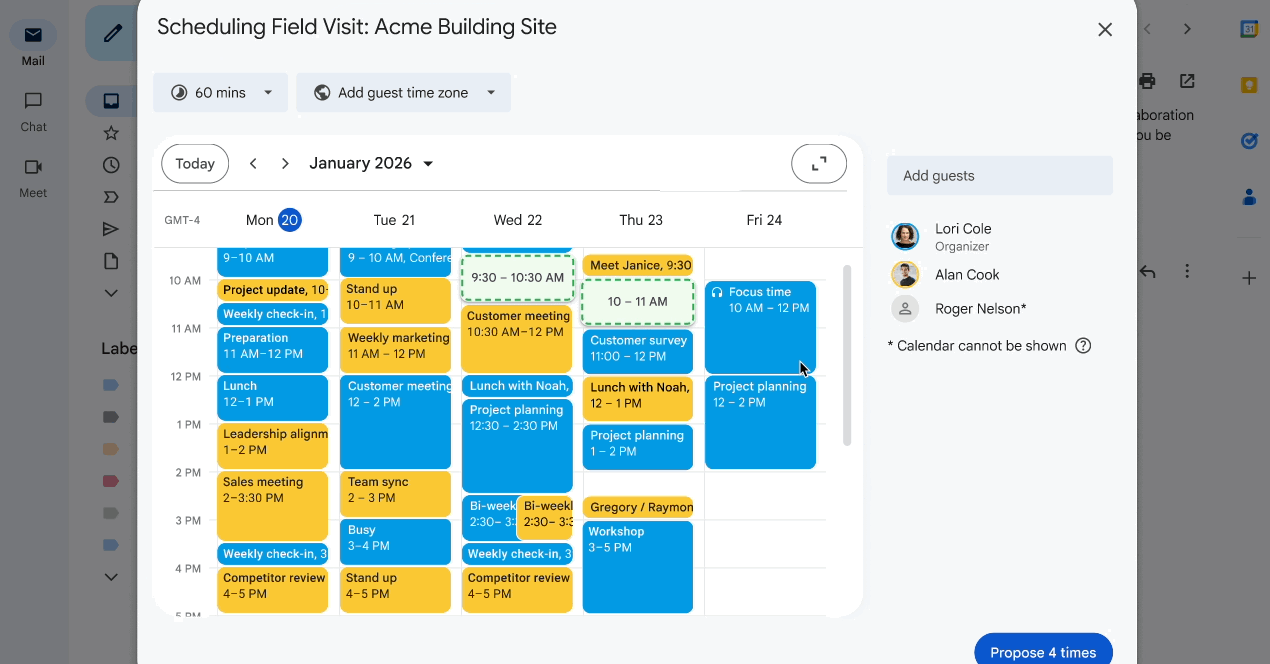Click the help icon beside calendar notice
The image size is (1270, 664).
1083,346
